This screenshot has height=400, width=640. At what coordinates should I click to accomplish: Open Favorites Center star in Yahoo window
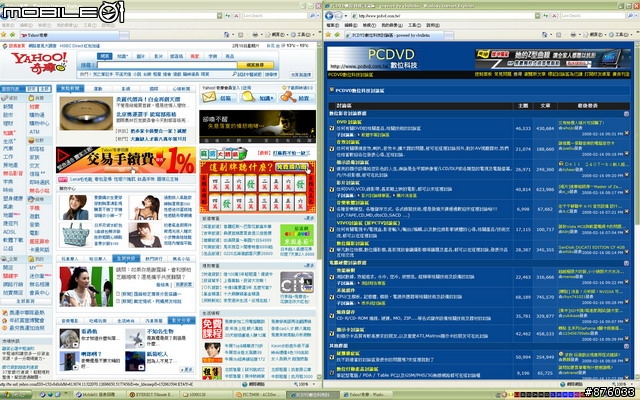click(4, 35)
